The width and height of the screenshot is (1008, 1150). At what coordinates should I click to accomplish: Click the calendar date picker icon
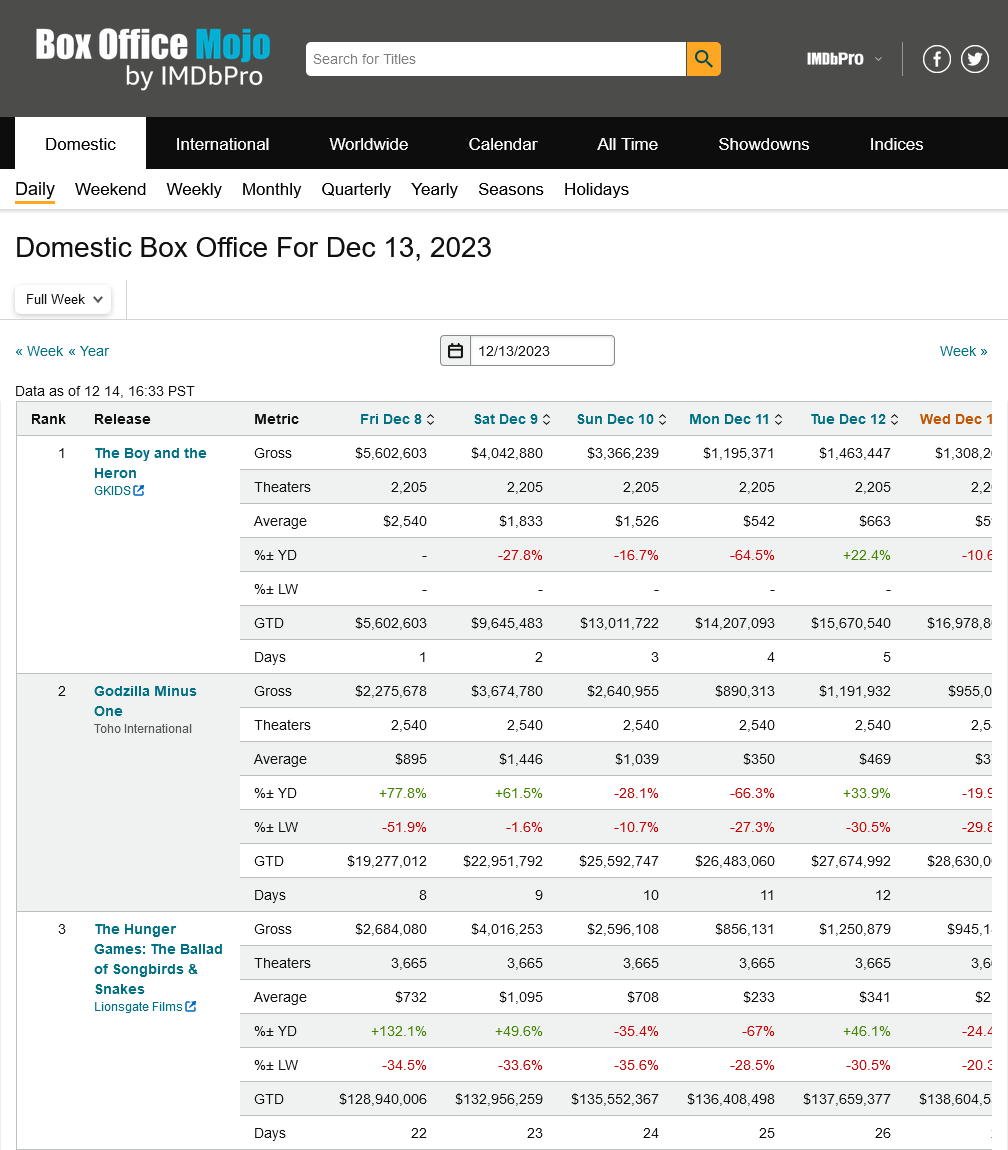(456, 351)
